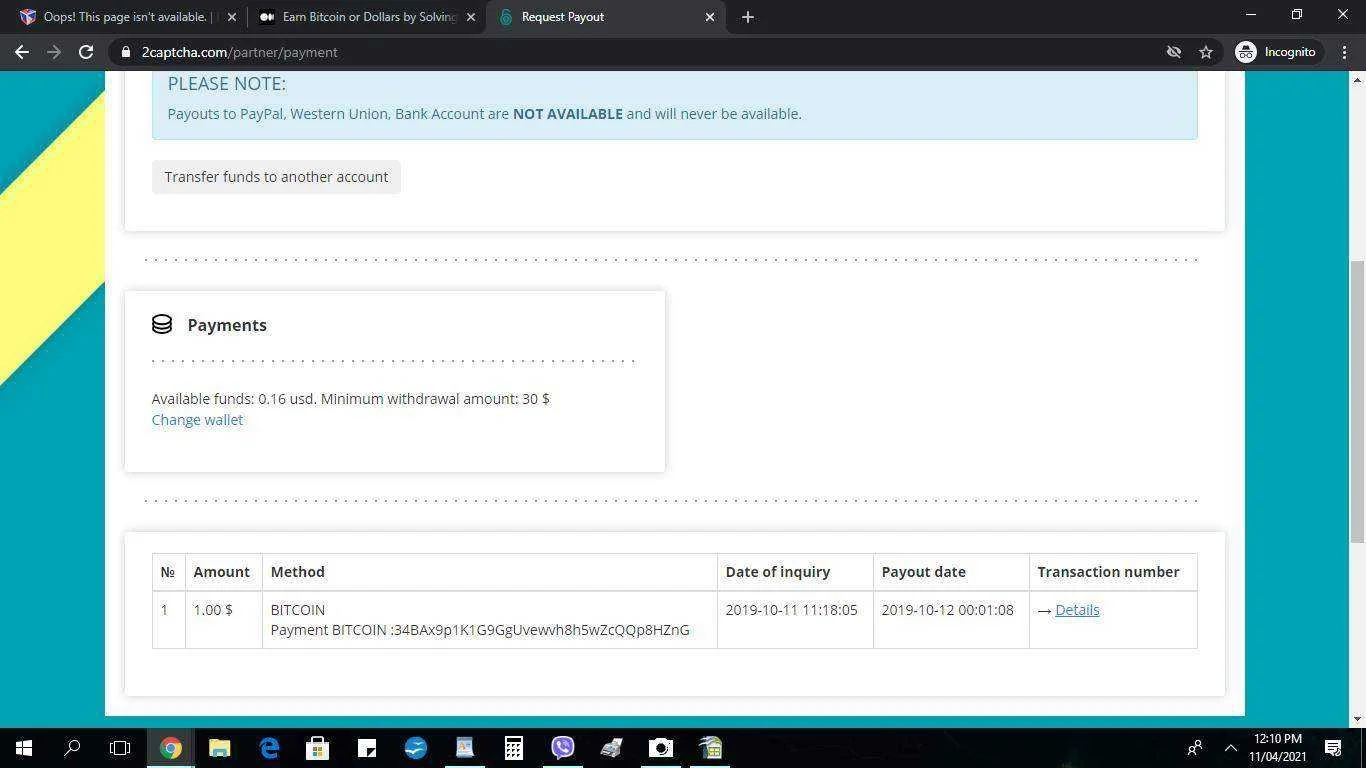Click the browser back arrow
Image resolution: width=1366 pixels, height=768 pixels.
point(22,52)
